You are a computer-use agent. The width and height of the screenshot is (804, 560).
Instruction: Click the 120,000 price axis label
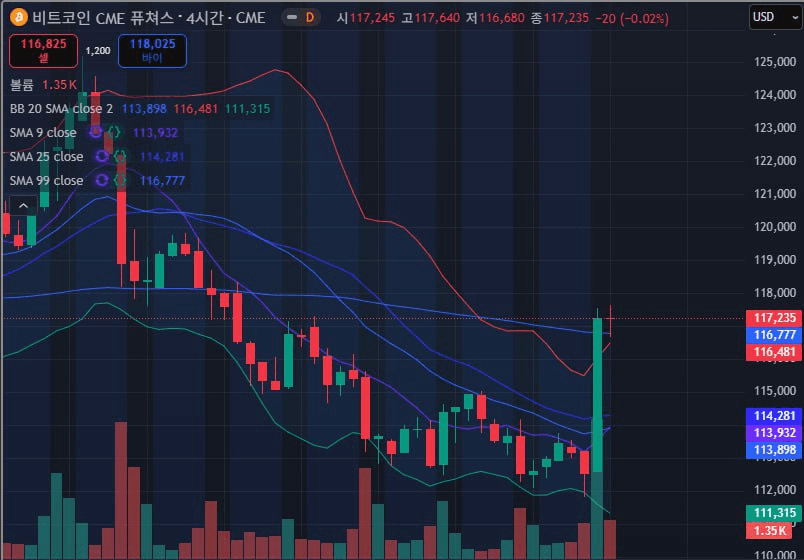[775, 227]
